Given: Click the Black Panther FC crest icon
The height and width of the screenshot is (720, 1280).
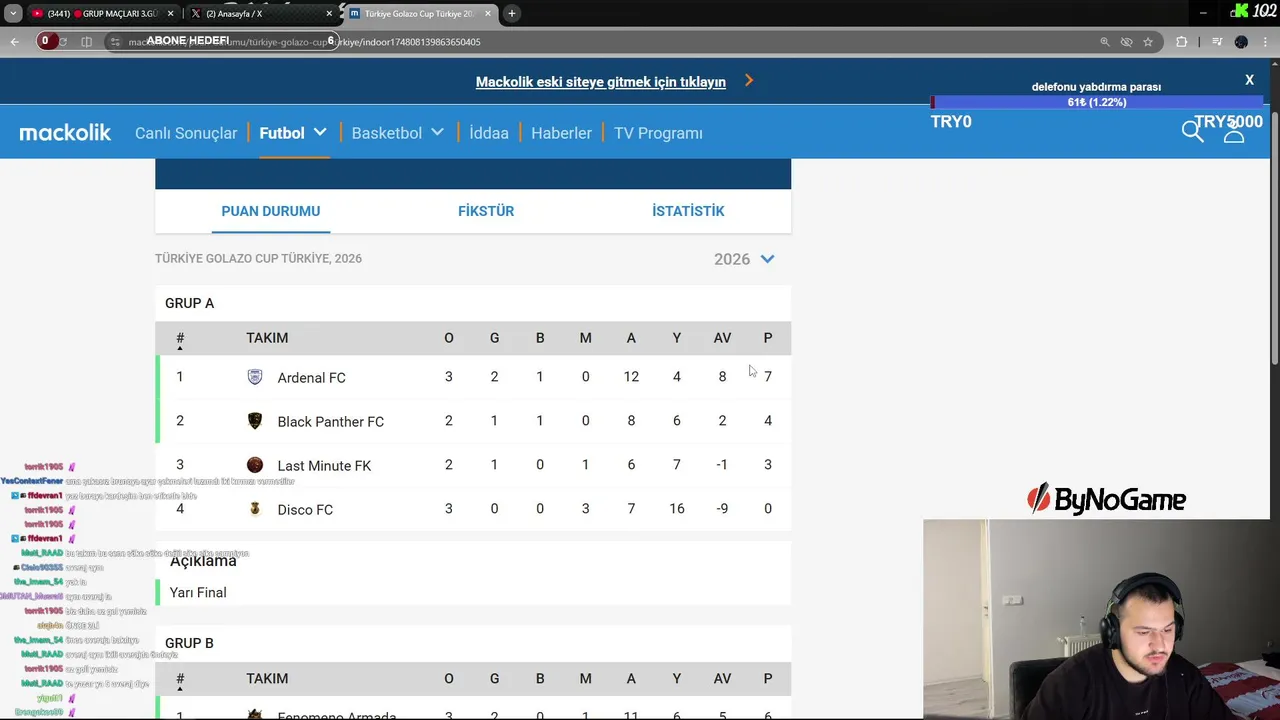Looking at the screenshot, I should [x=255, y=421].
